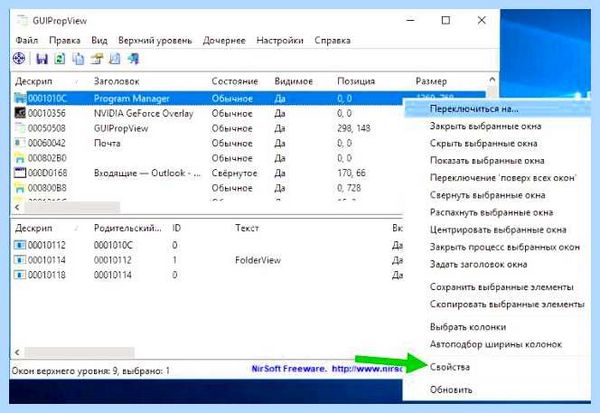
Task: Click the folder icon of row 000800B8
Action: click(20, 188)
